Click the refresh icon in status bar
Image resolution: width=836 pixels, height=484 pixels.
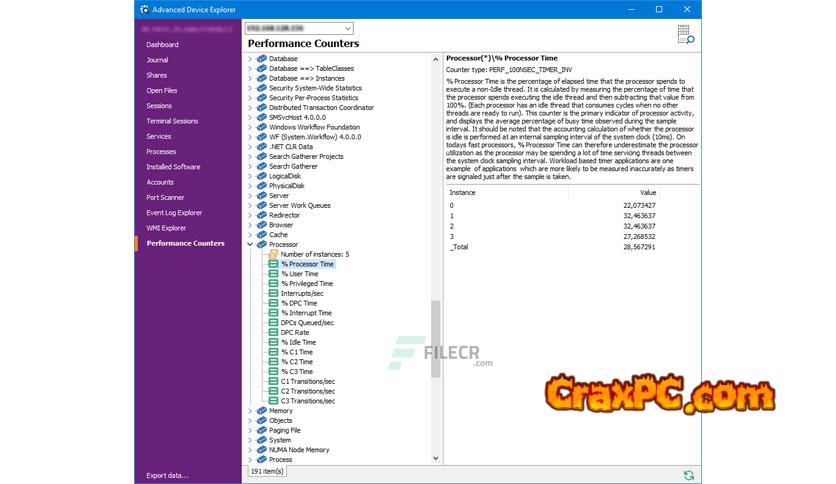(688, 474)
